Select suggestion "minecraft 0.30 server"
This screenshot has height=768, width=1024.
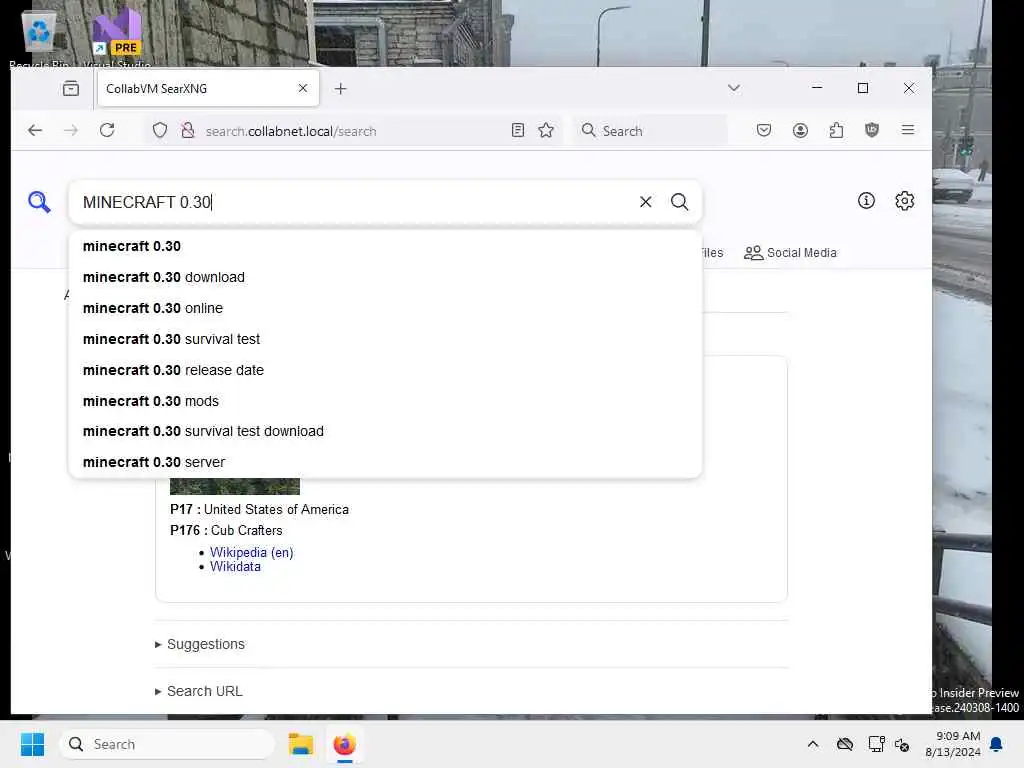[385, 462]
